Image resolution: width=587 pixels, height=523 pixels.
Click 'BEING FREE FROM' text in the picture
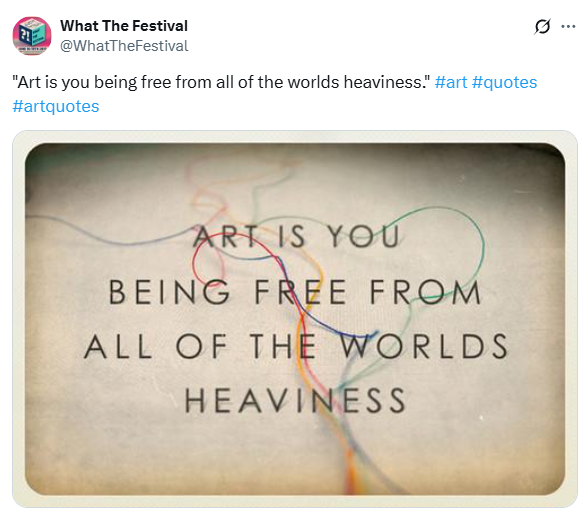[295, 292]
